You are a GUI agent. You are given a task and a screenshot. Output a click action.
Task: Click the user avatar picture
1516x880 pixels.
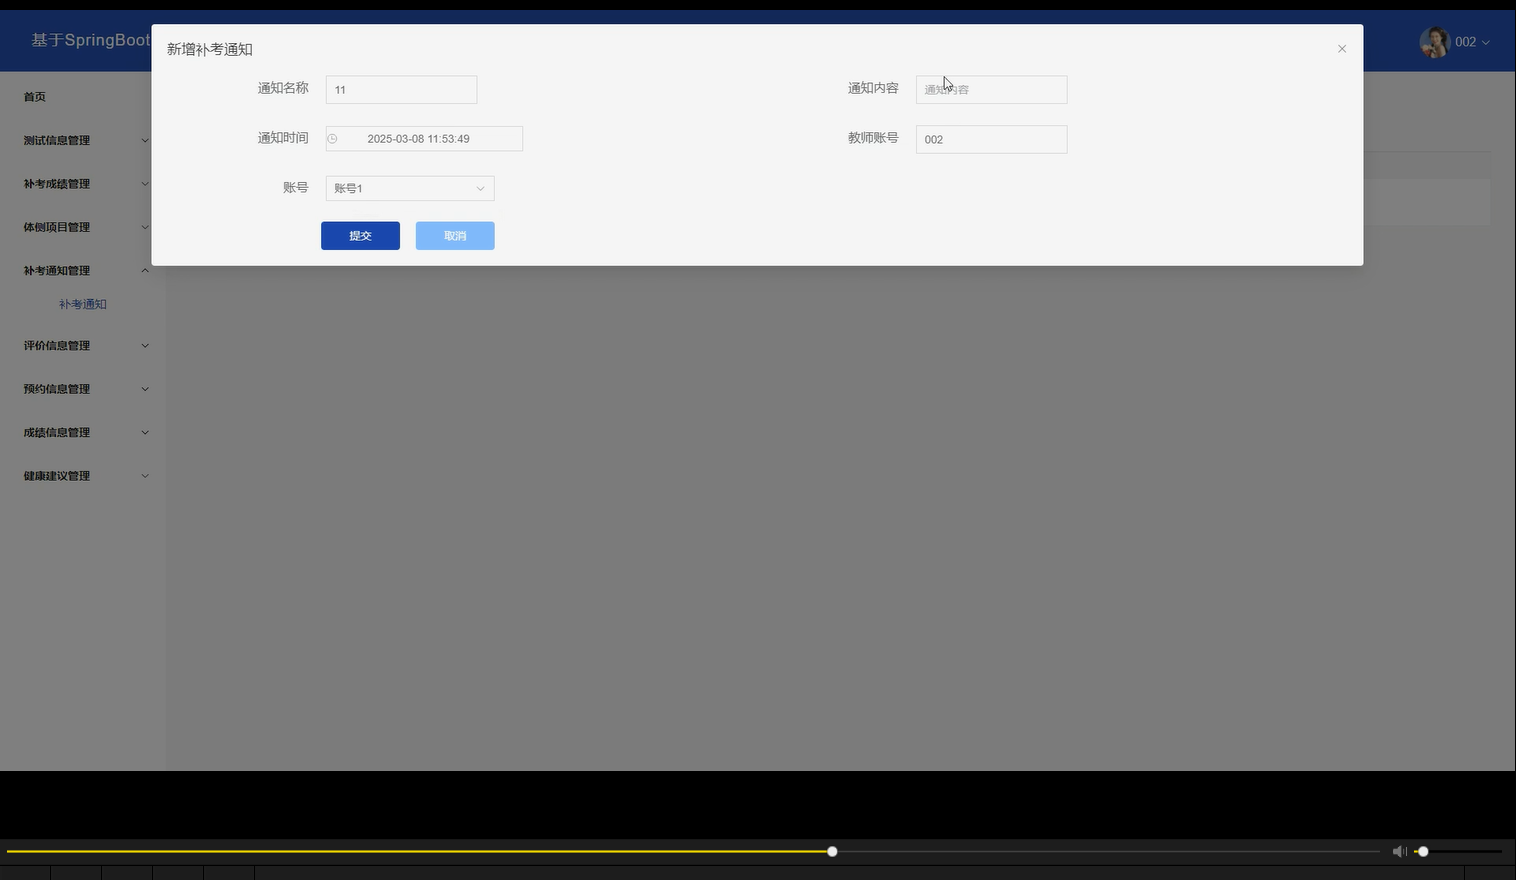pyautogui.click(x=1435, y=42)
